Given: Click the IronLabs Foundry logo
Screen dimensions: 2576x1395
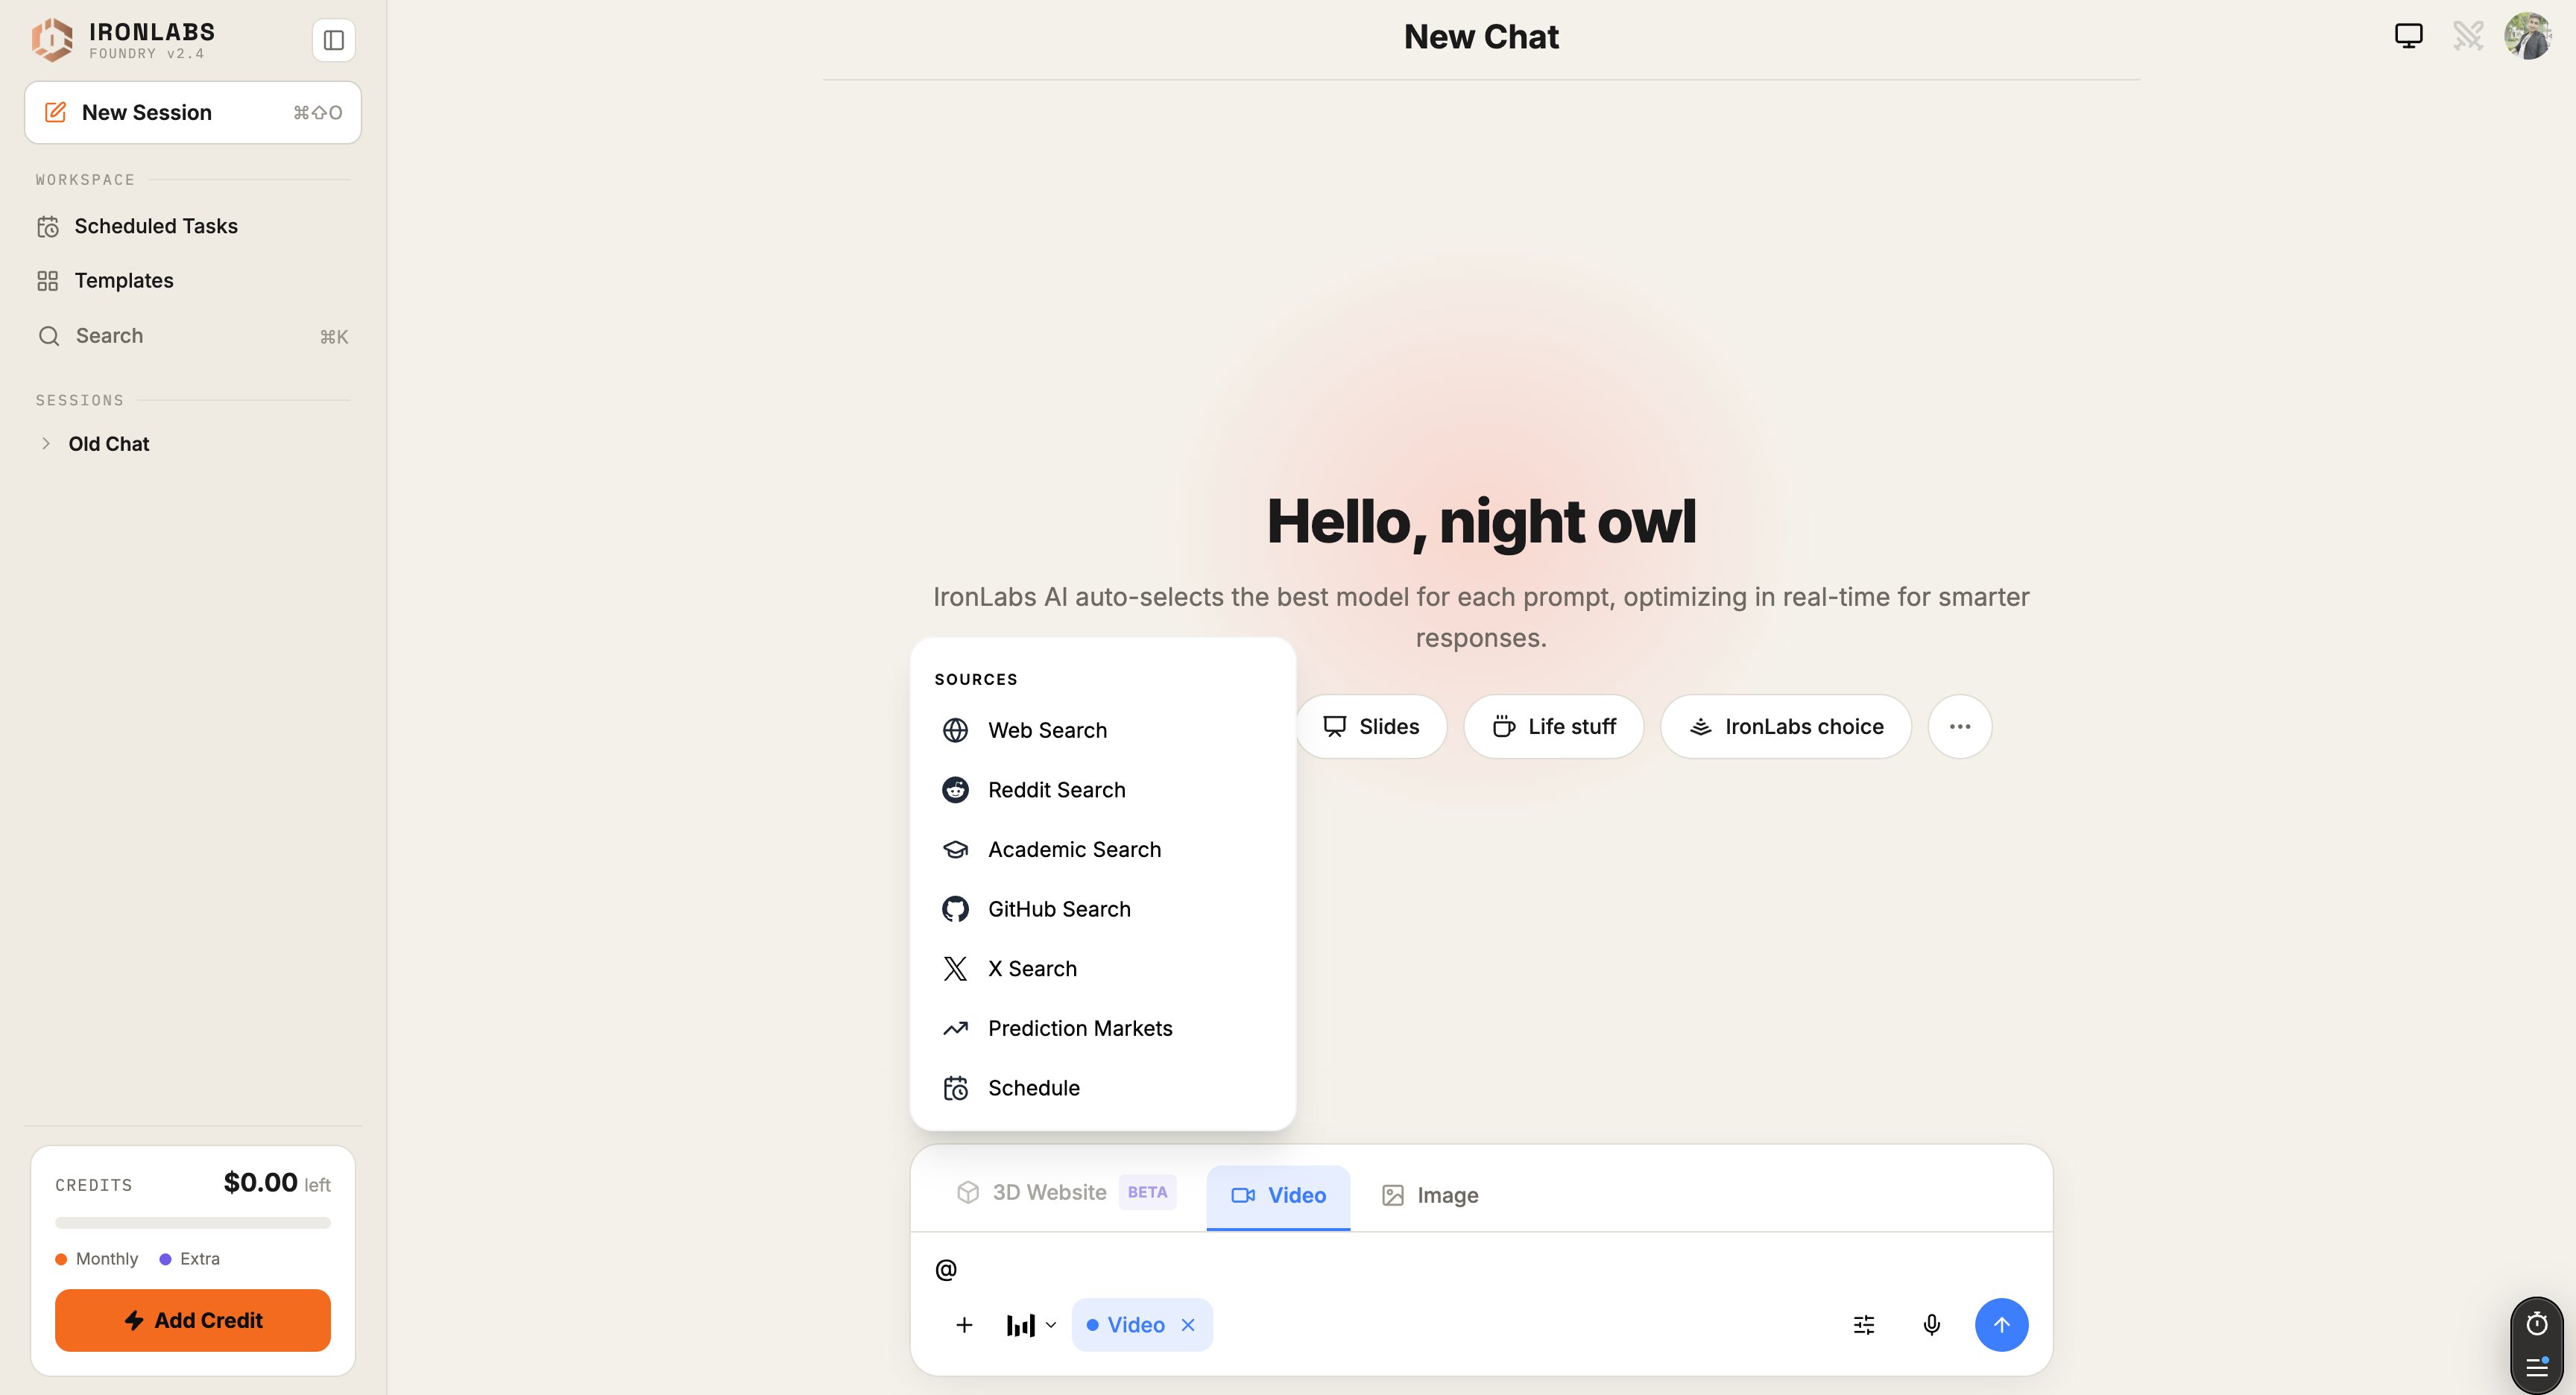Looking at the screenshot, I should point(52,40).
